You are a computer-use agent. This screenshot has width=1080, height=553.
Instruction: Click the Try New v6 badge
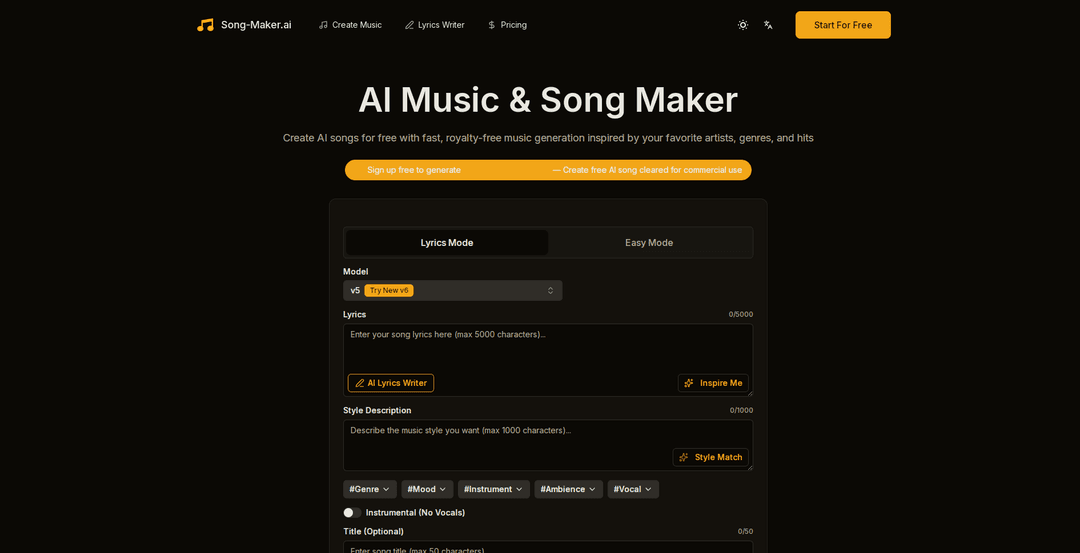pyautogui.click(x=389, y=291)
